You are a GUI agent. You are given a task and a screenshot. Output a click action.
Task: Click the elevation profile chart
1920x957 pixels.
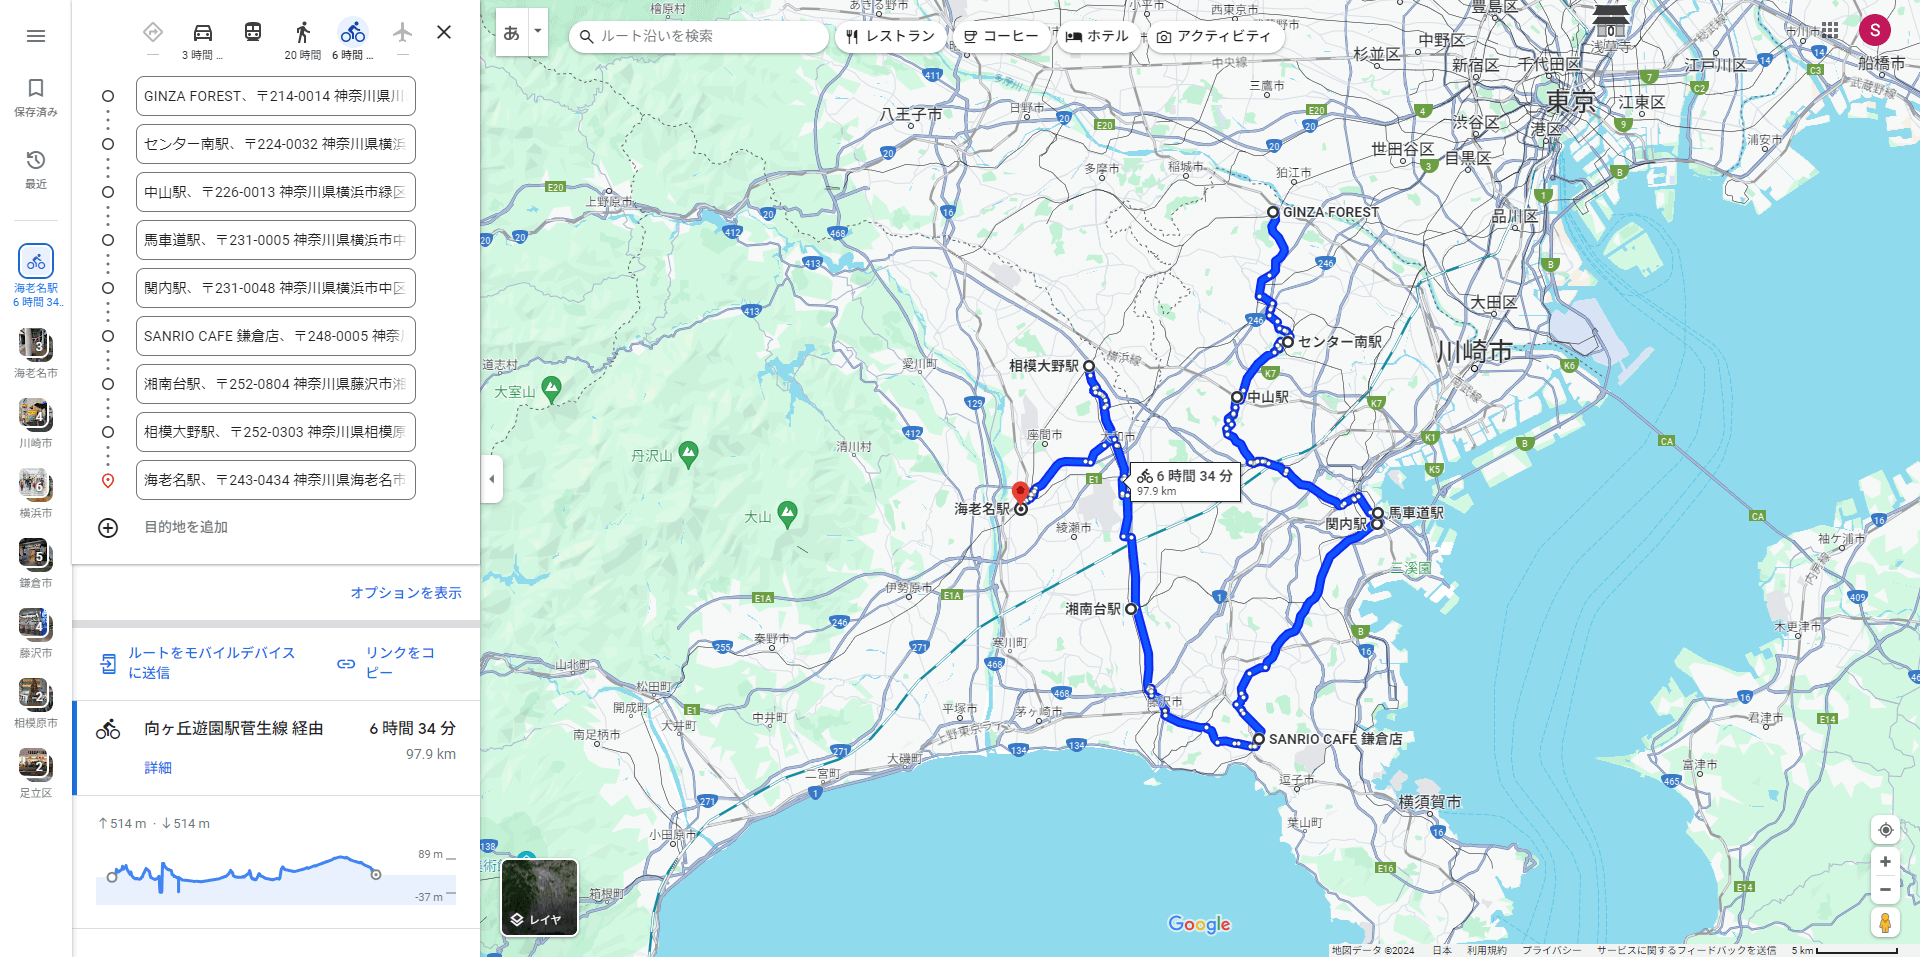pos(276,877)
